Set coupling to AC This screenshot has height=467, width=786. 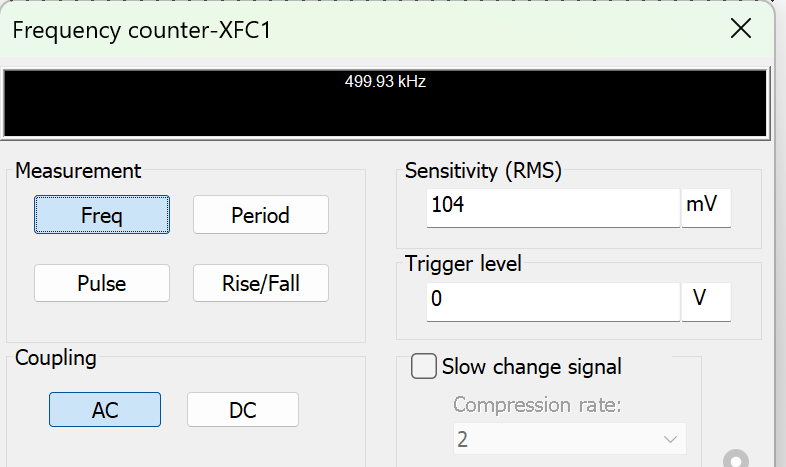(105, 409)
